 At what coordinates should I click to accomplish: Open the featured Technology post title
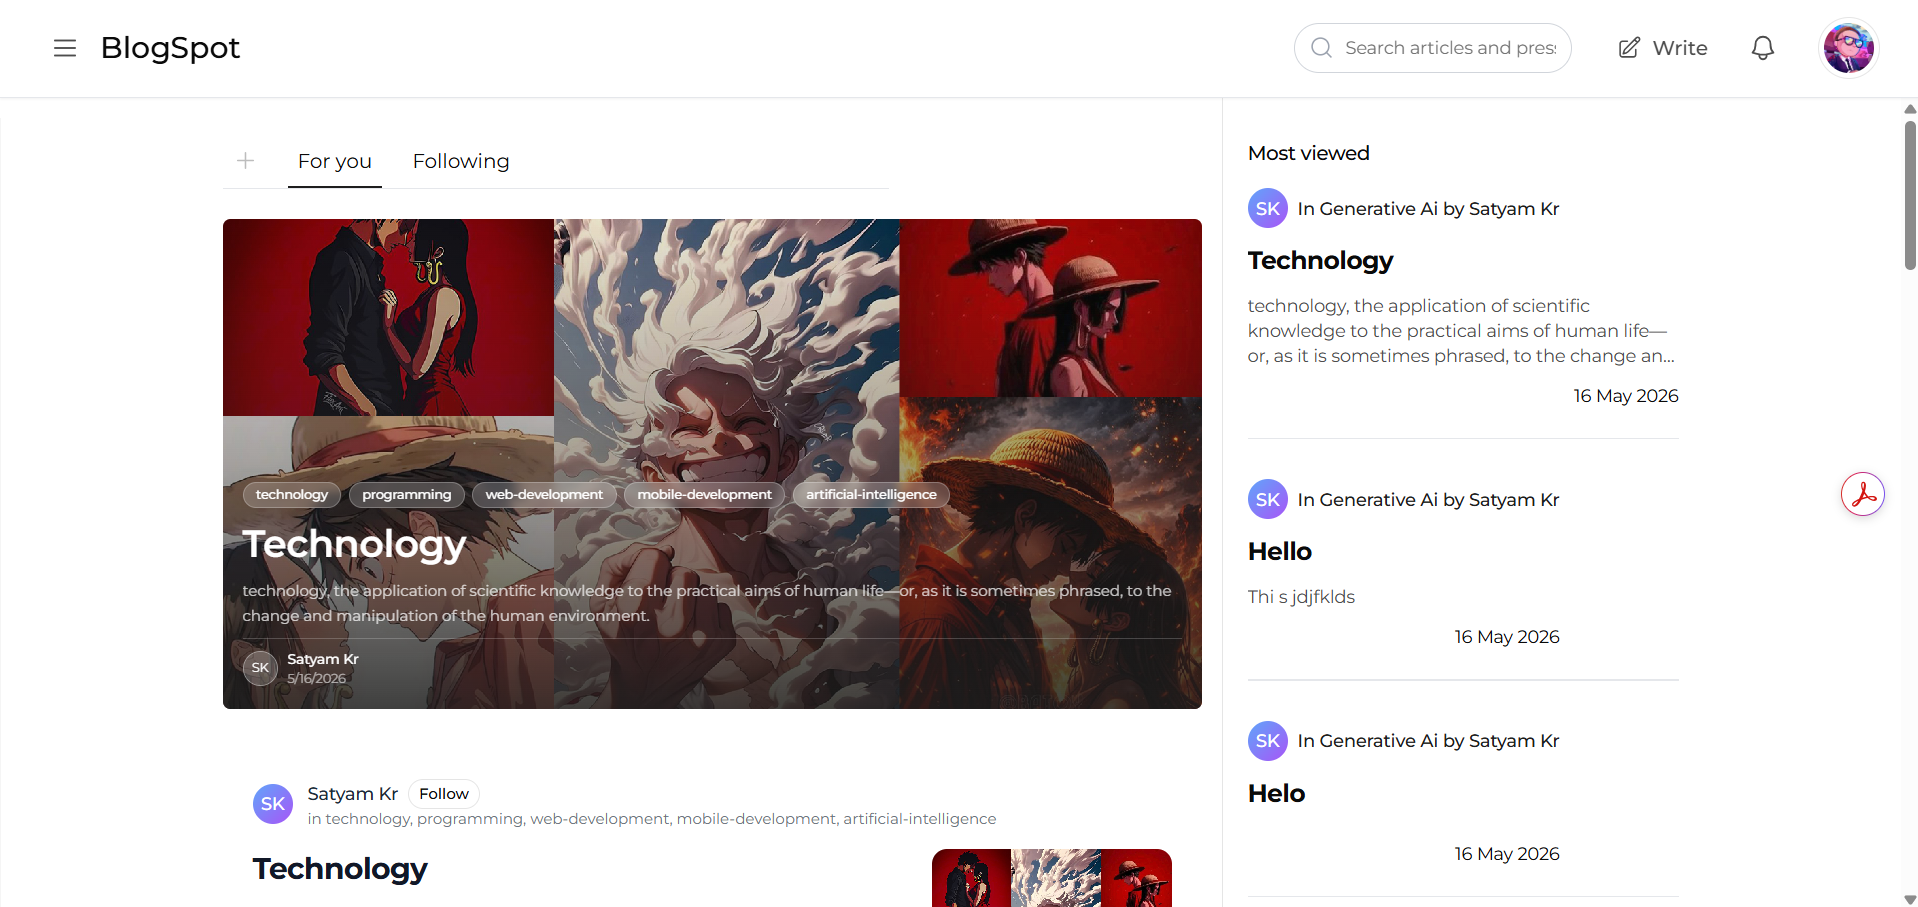pos(355,544)
